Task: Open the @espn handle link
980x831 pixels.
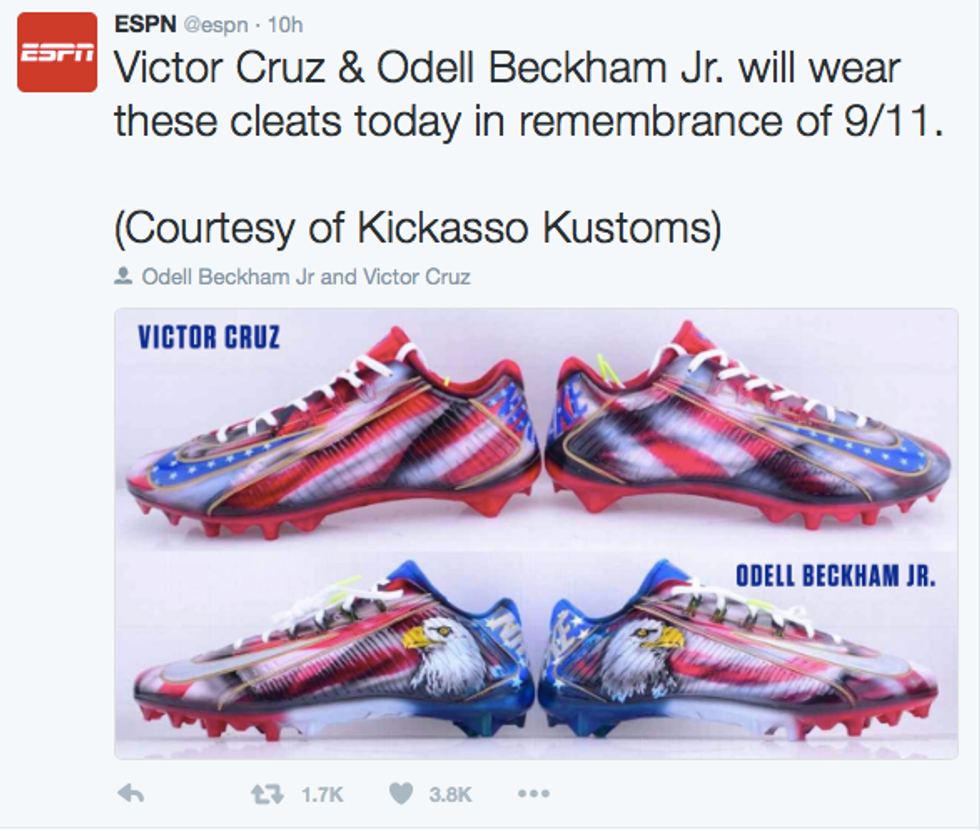Action: [x=218, y=24]
